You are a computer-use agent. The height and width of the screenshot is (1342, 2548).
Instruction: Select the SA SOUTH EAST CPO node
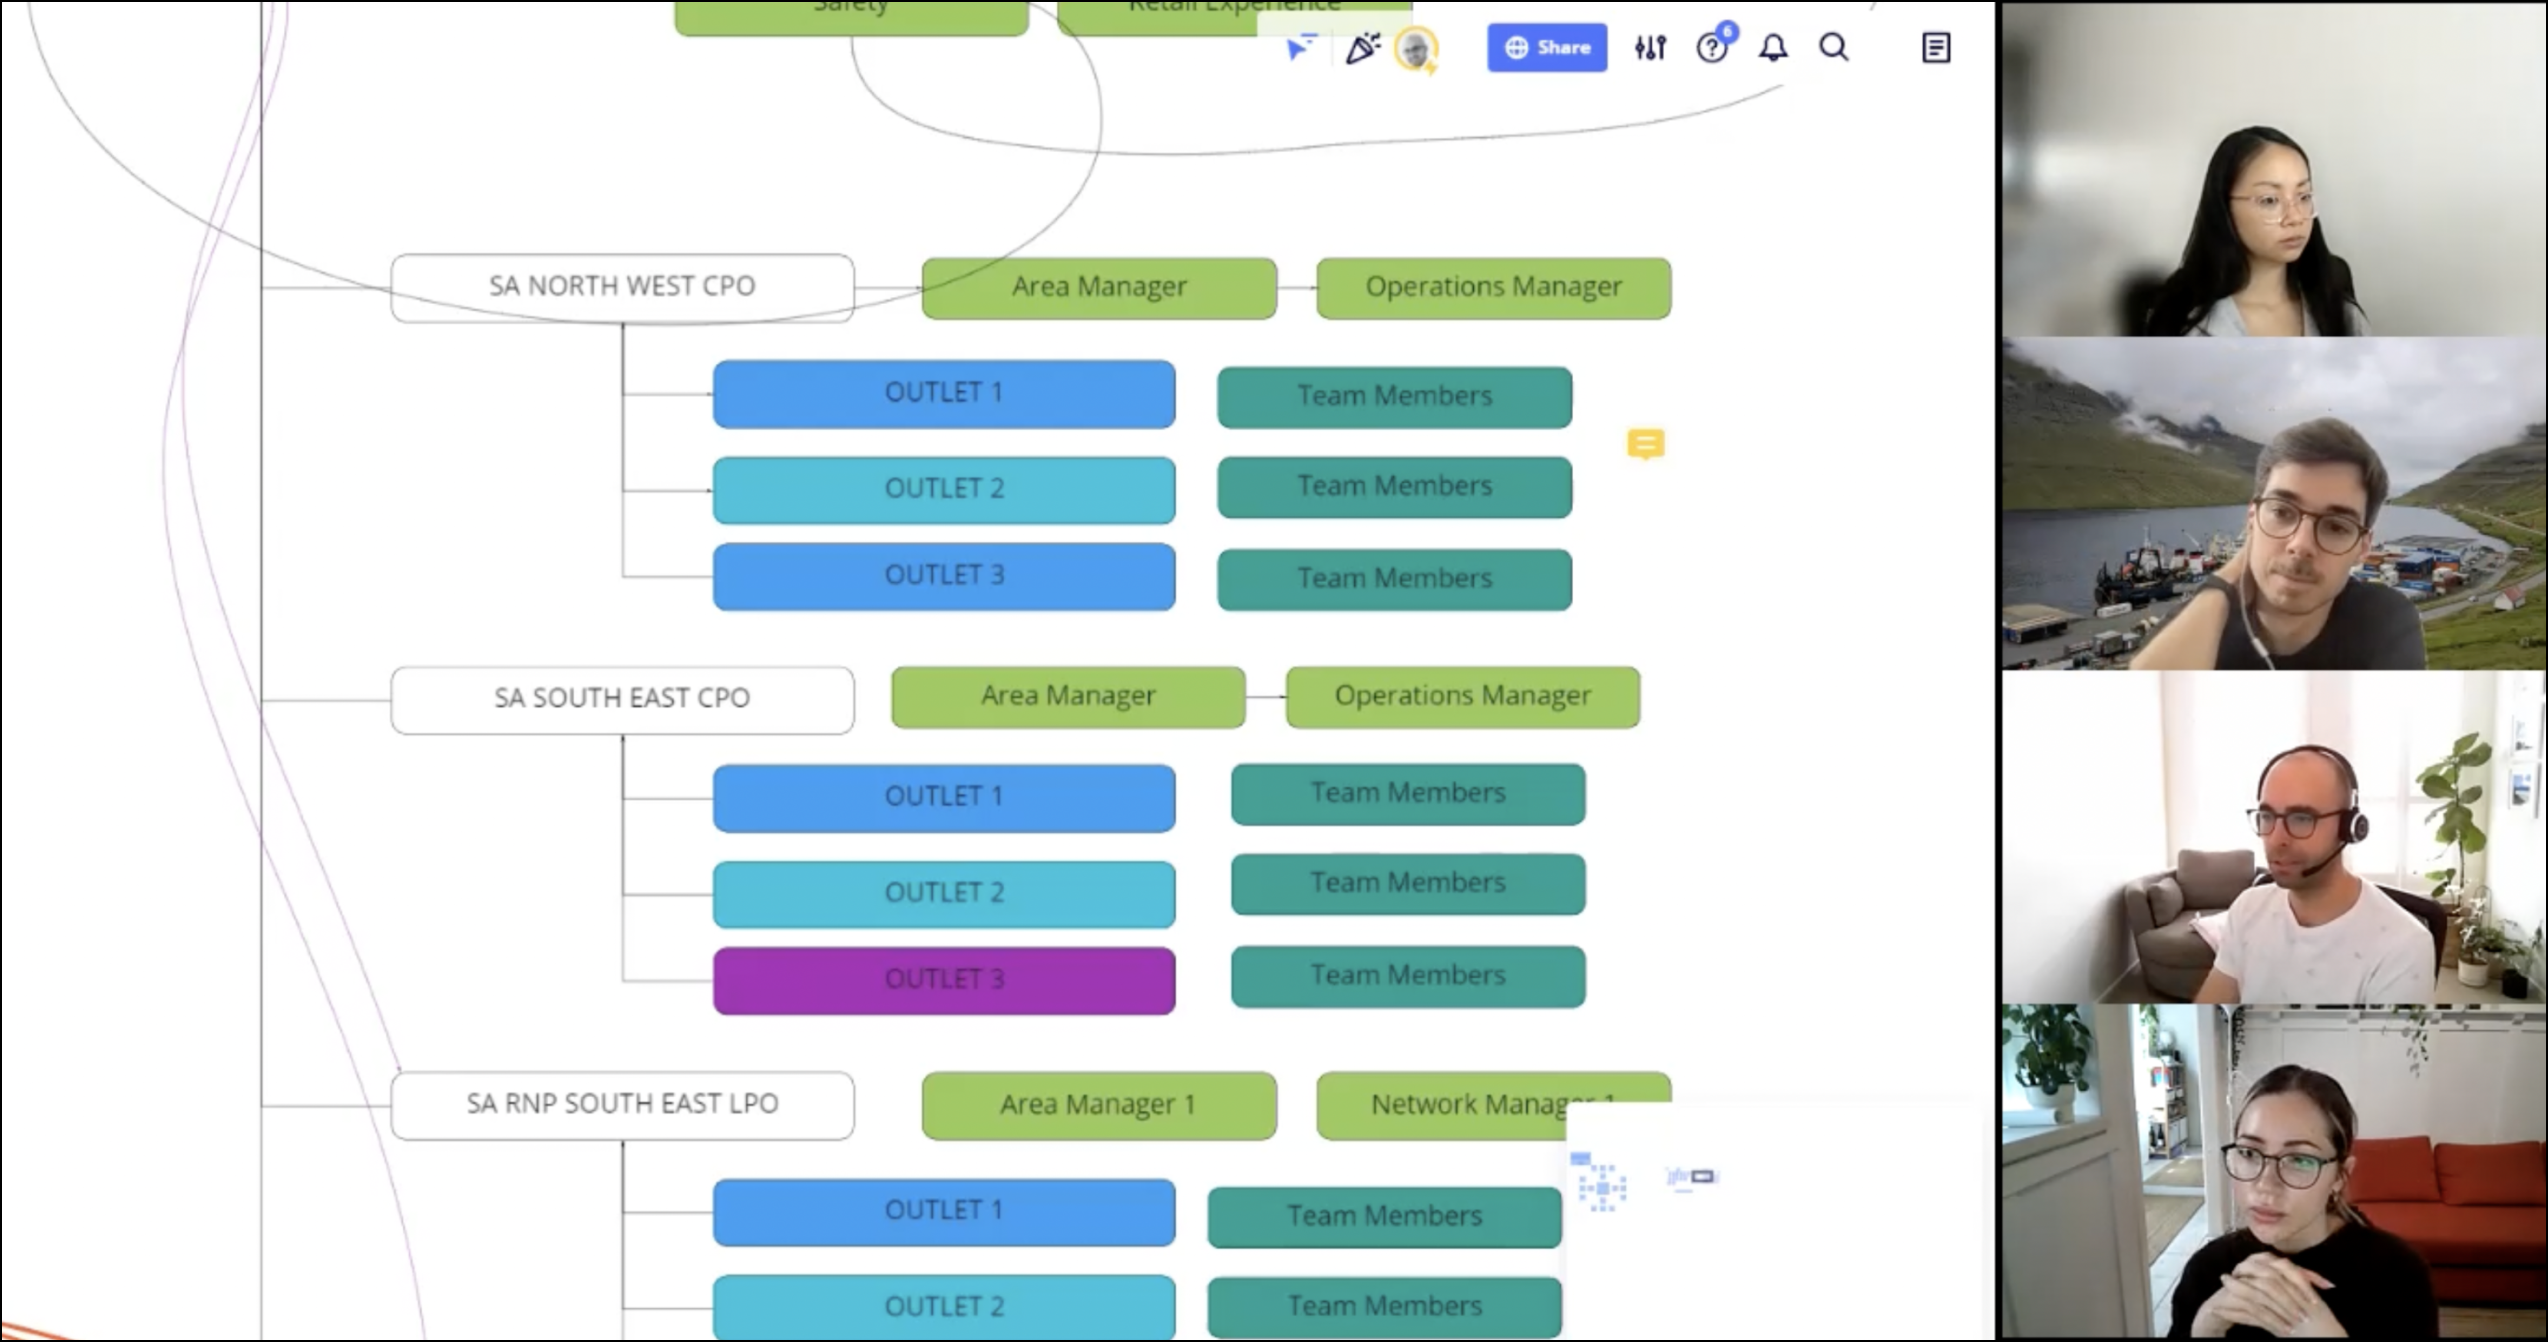tap(622, 699)
